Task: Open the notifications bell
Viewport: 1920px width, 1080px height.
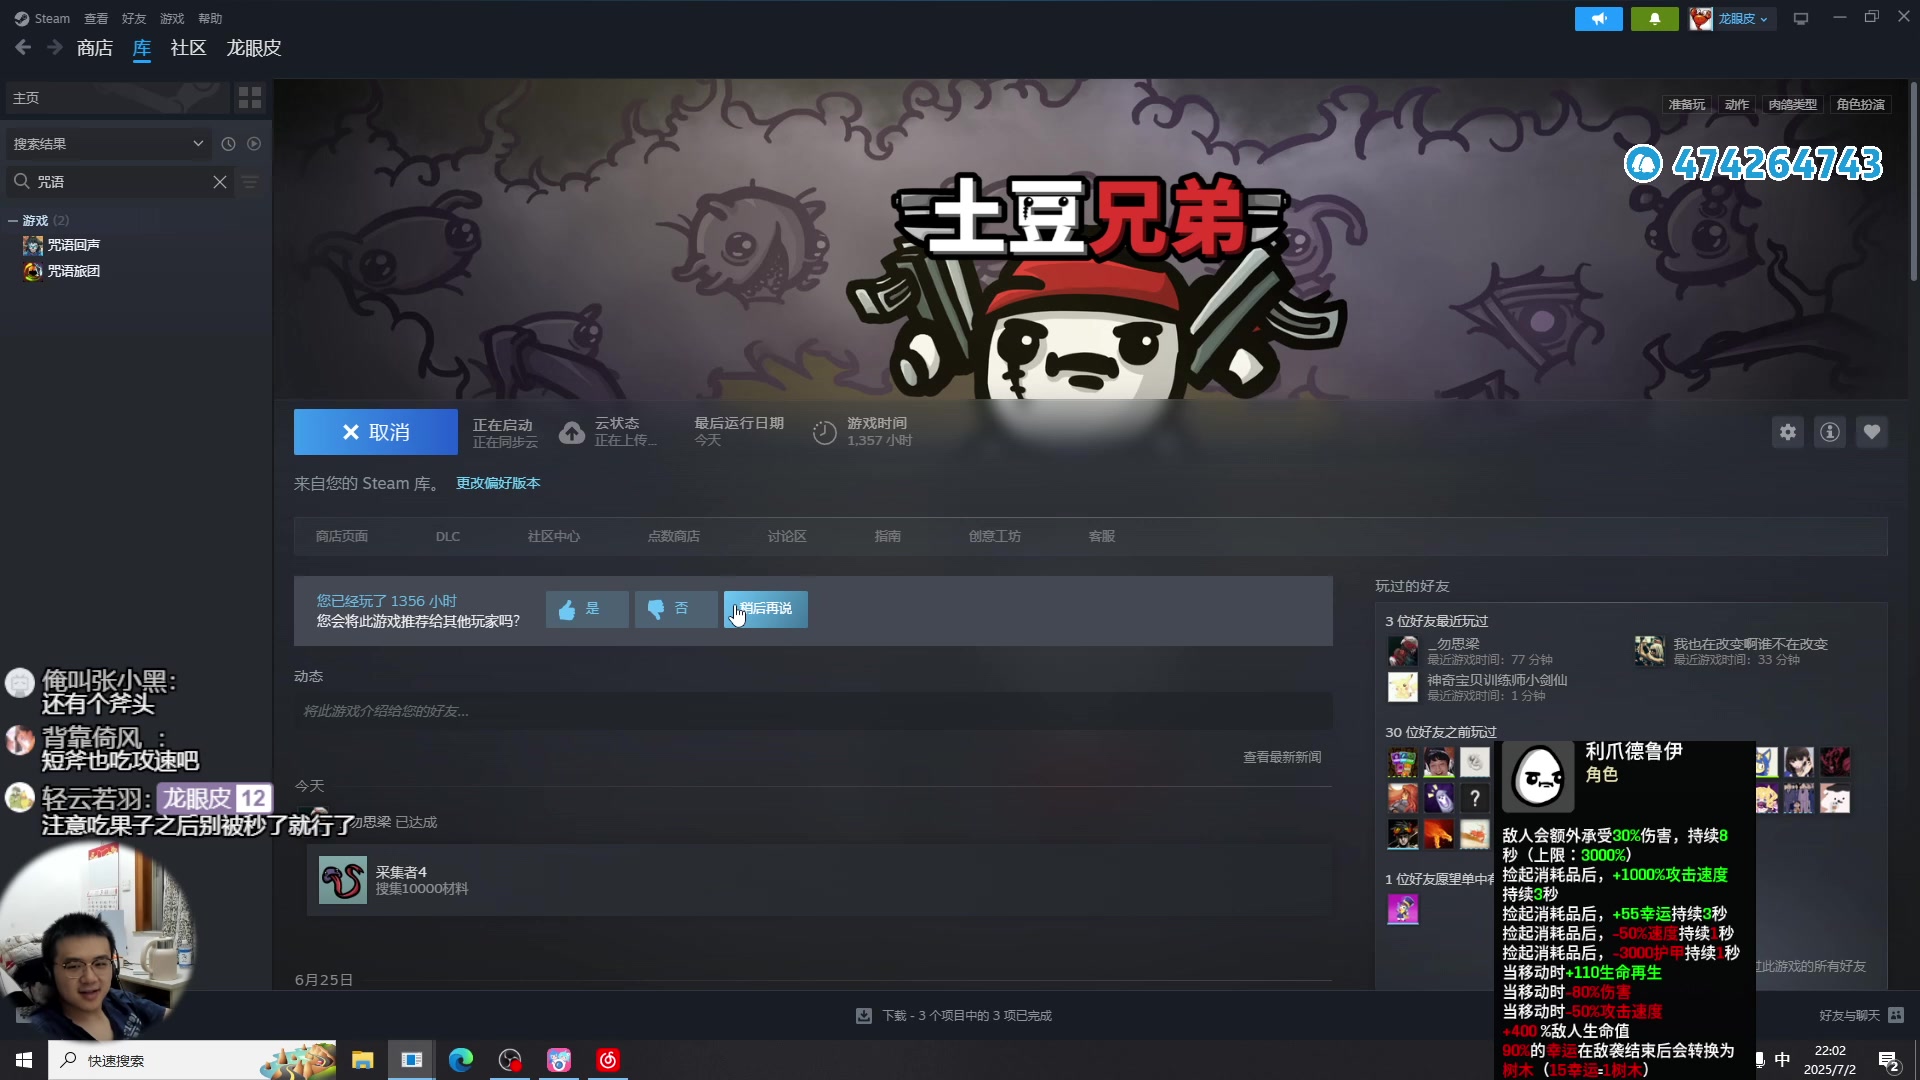Action: click(x=1654, y=18)
